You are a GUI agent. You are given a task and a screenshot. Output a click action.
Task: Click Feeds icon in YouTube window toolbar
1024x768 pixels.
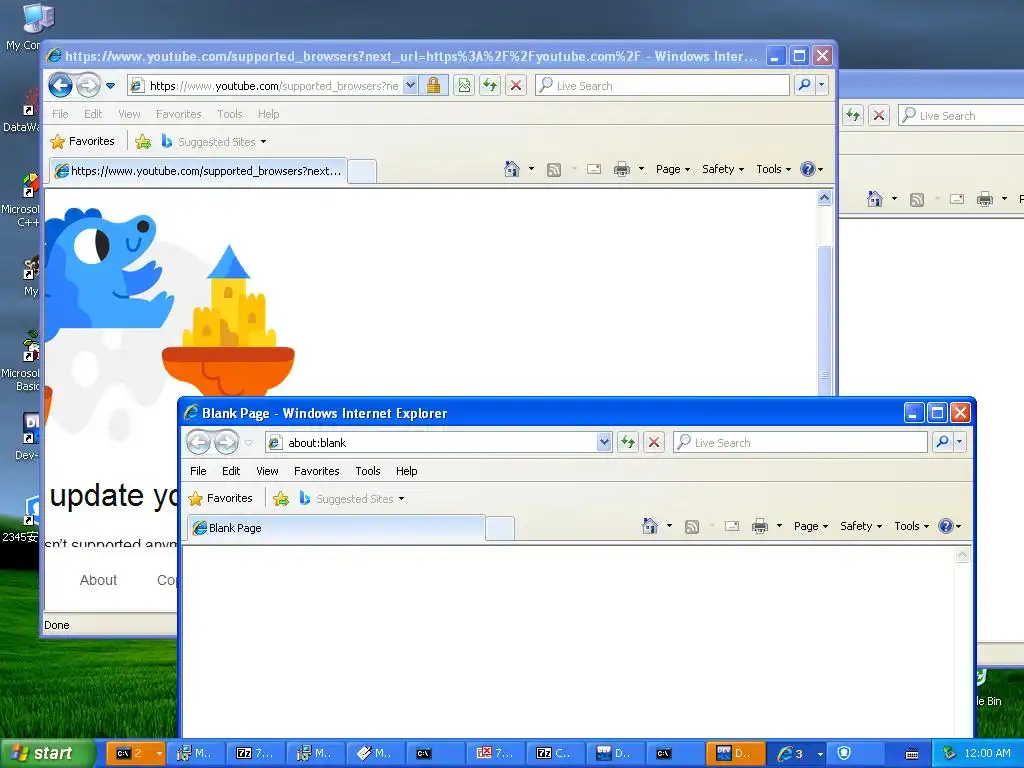pos(554,170)
